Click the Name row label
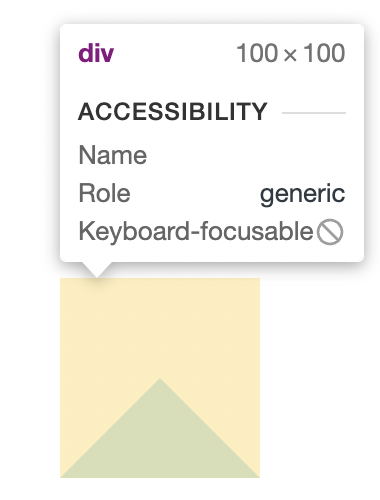This screenshot has height=500, width=380. [x=113, y=155]
